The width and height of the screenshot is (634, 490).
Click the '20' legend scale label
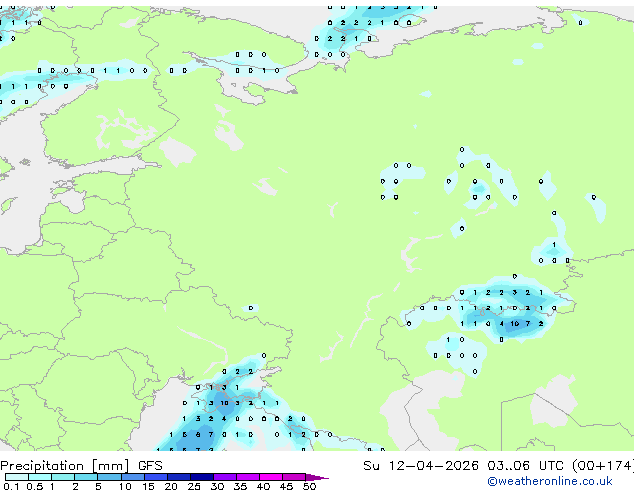(x=171, y=486)
